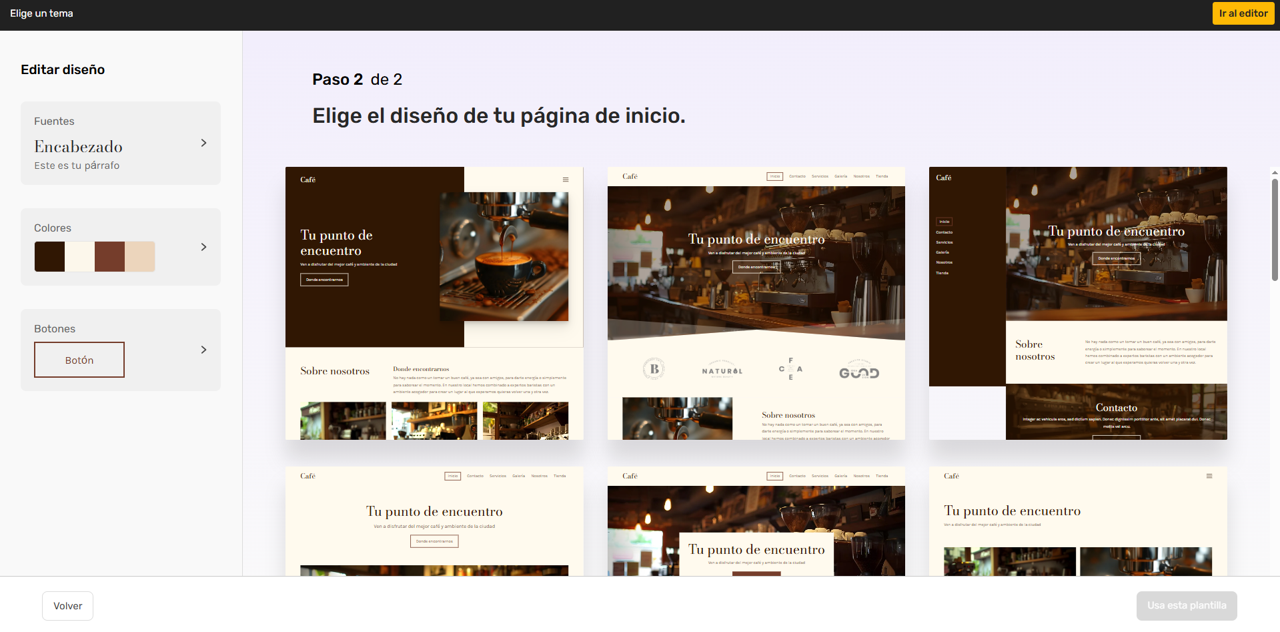Screen dimensions: 1280x632
Task: Click the 'Editar diseño' heading
Action: coord(63,70)
